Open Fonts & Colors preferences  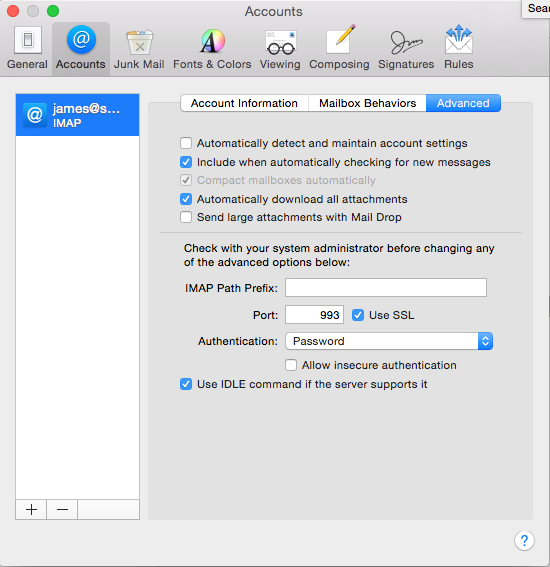(x=212, y=48)
